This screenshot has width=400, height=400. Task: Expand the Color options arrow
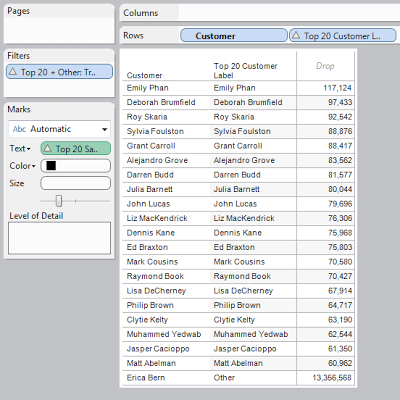pyautogui.click(x=34, y=166)
